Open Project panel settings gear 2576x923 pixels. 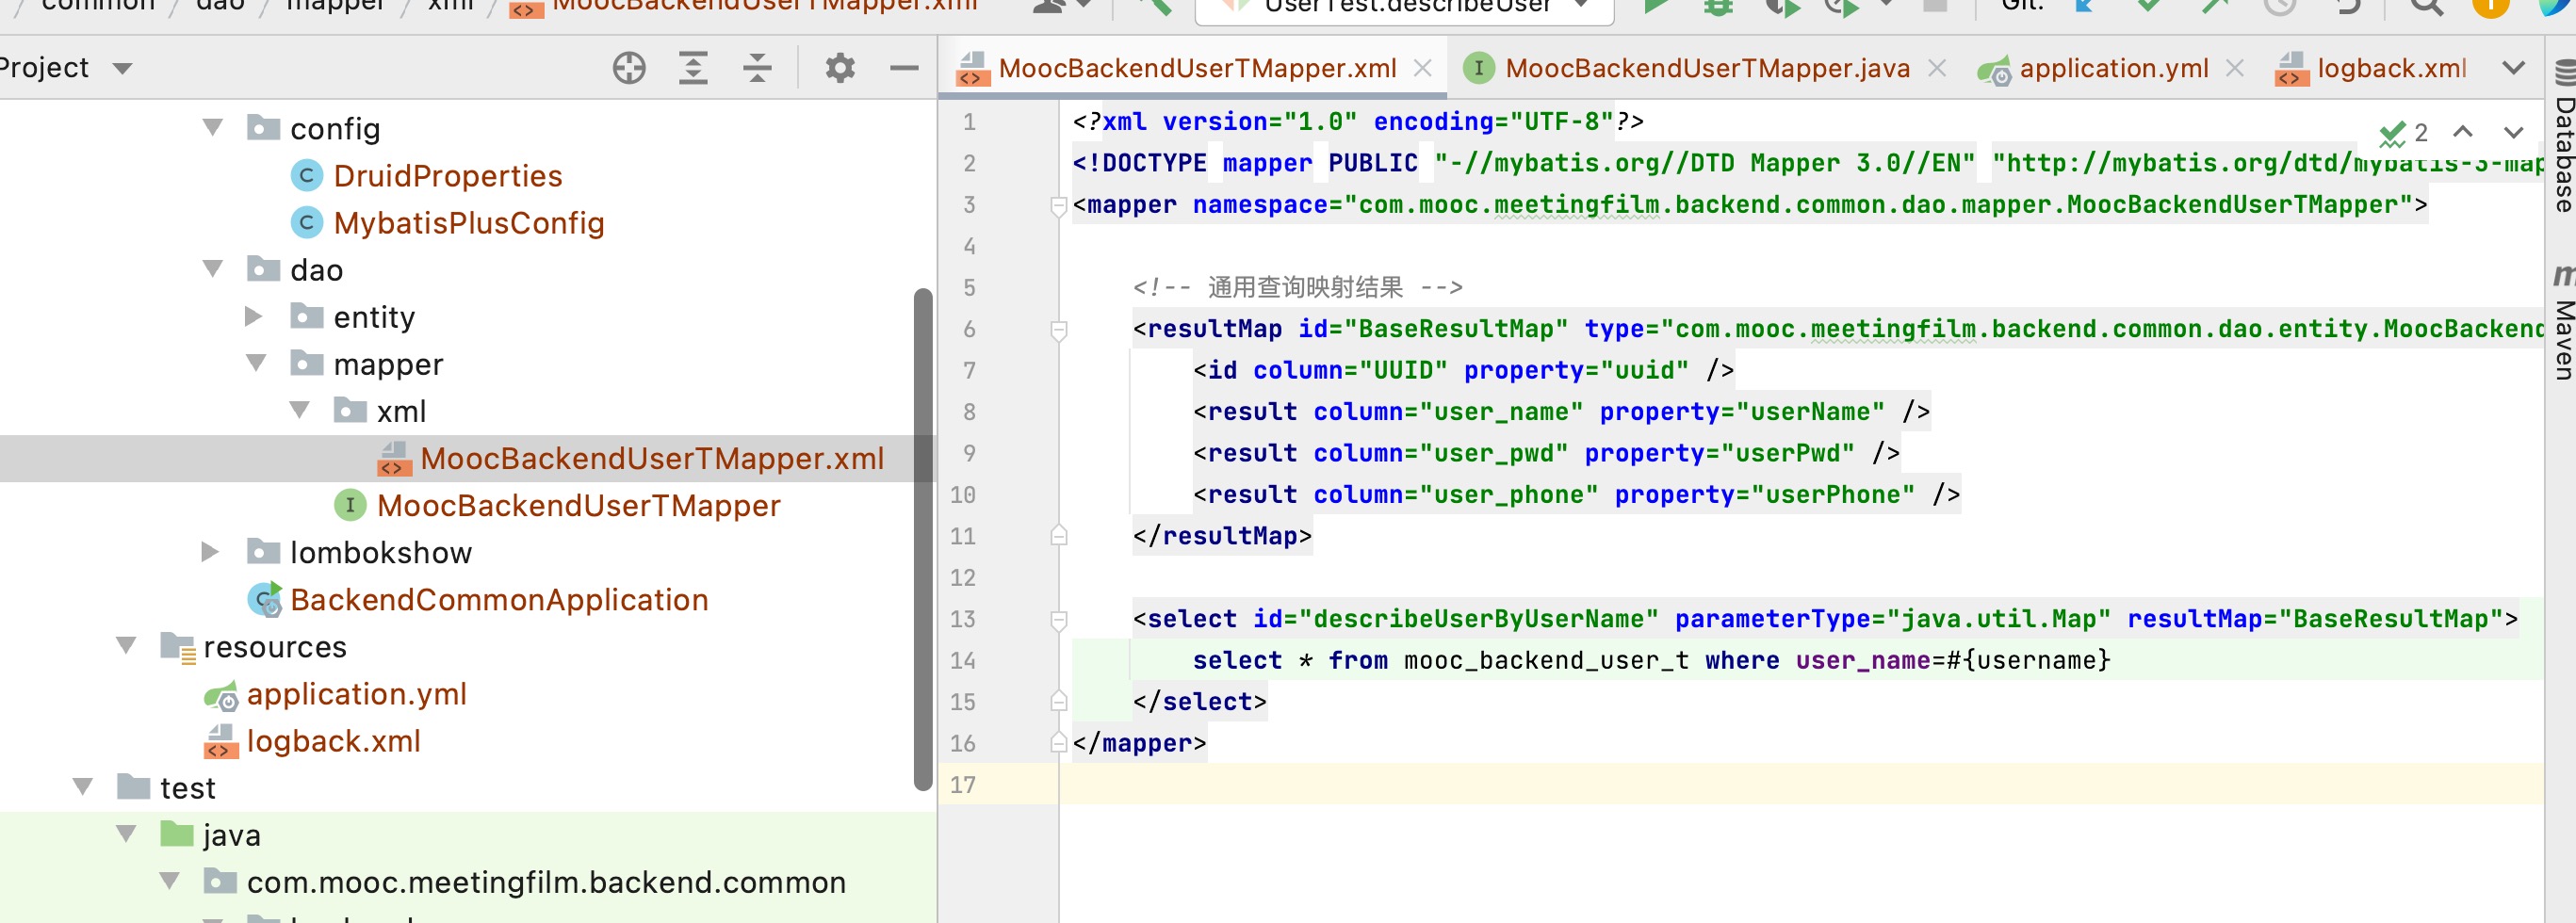pos(840,68)
